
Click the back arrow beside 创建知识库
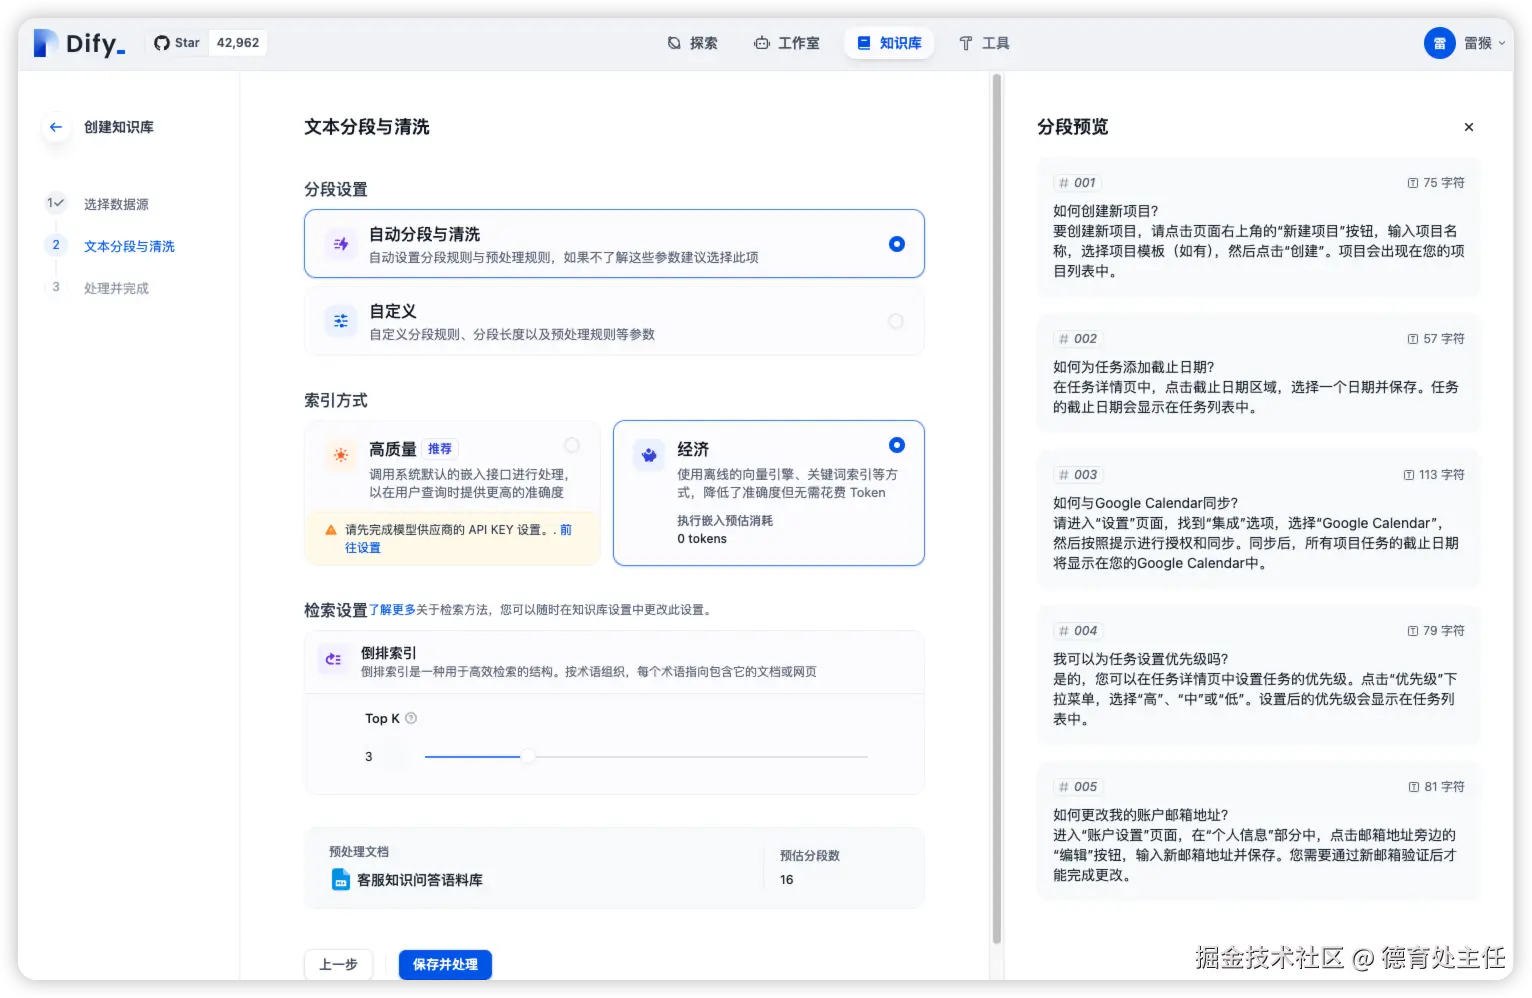click(55, 127)
